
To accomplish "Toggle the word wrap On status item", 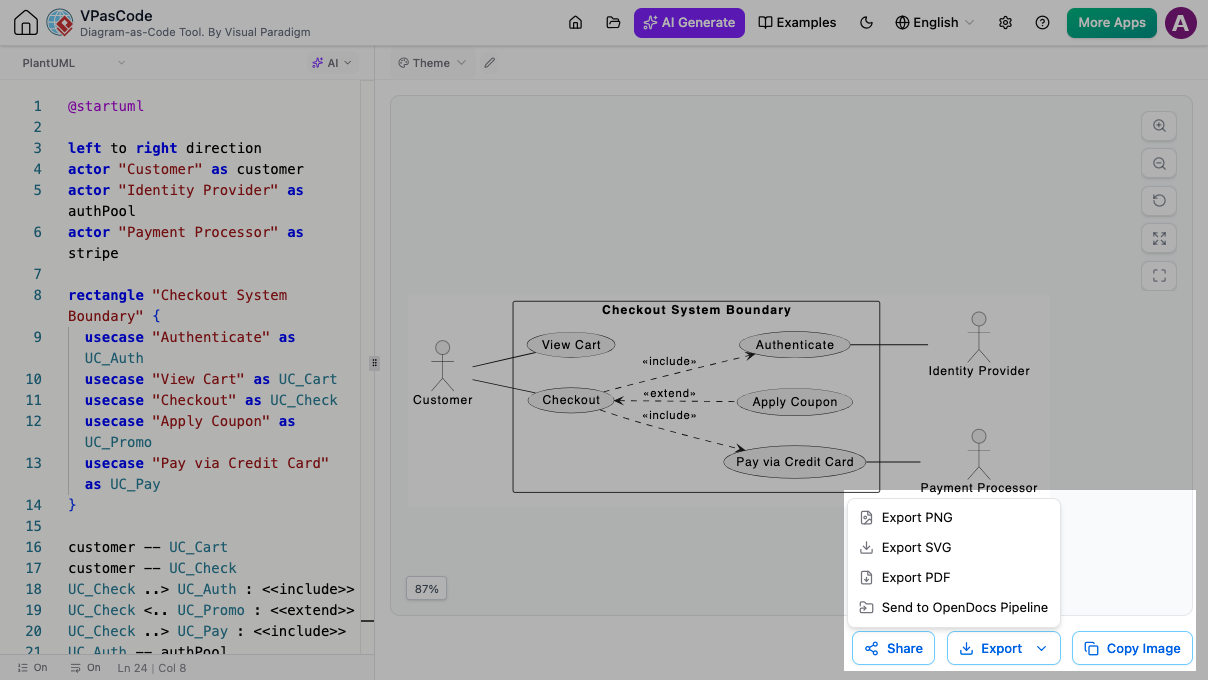I will (x=85, y=667).
